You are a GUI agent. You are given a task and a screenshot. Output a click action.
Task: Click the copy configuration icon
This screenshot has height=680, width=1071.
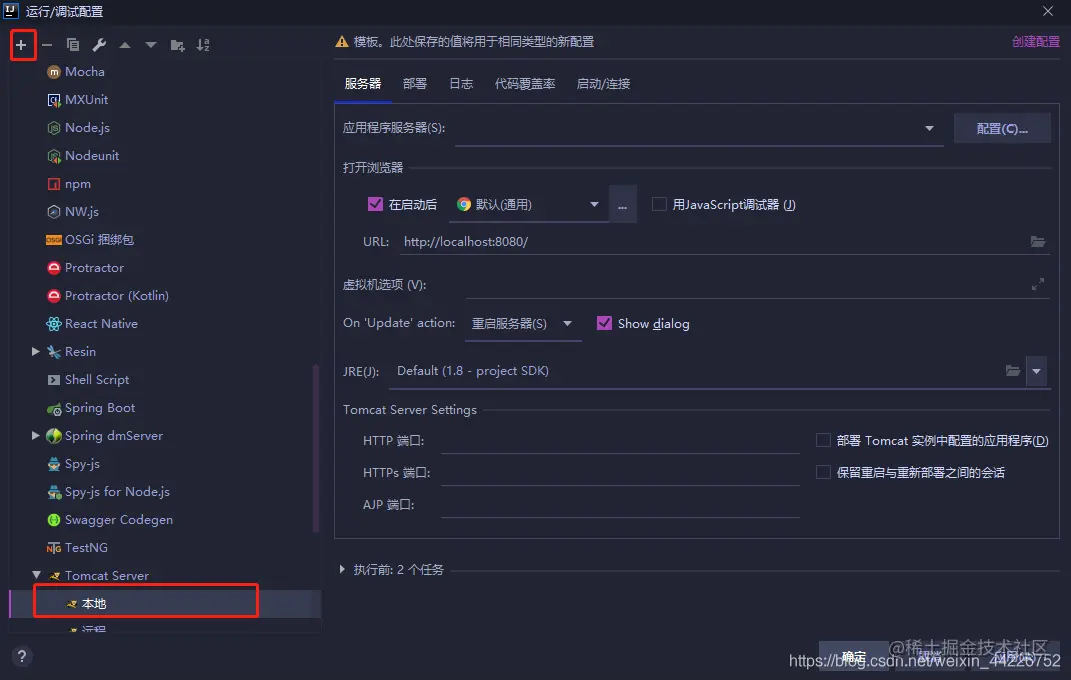[x=71, y=45]
